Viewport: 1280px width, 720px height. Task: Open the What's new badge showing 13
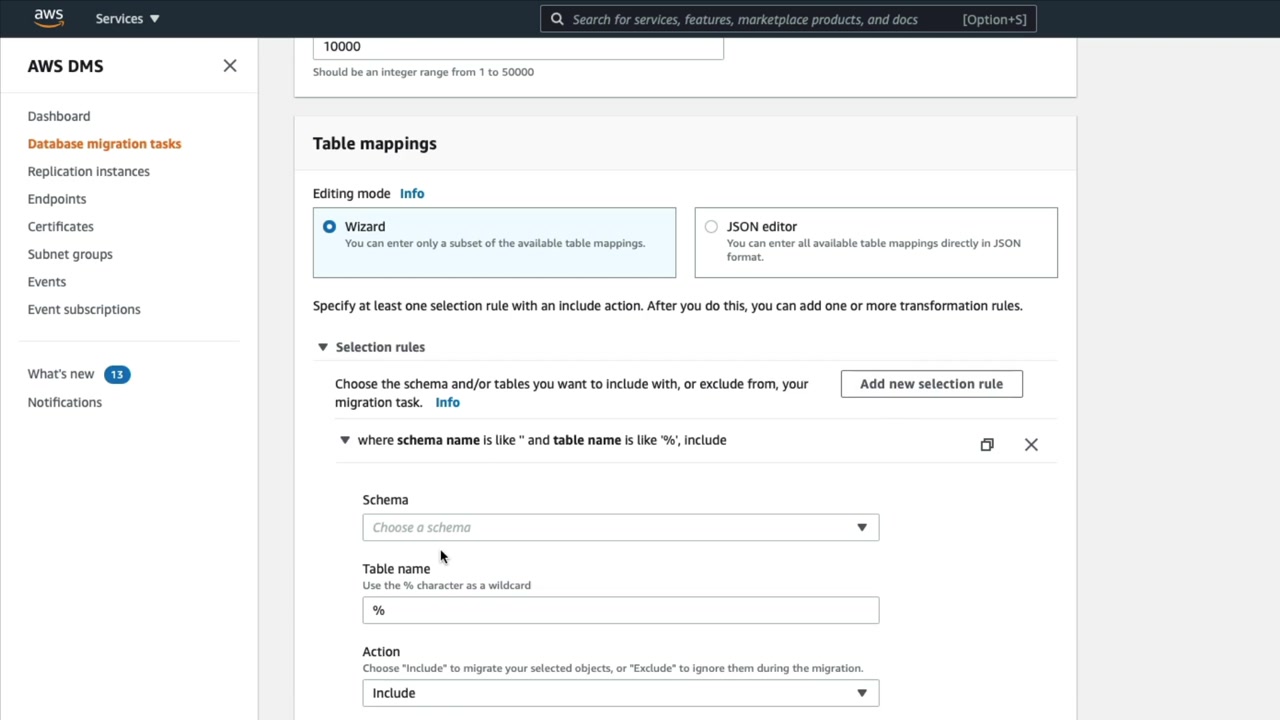[117, 374]
